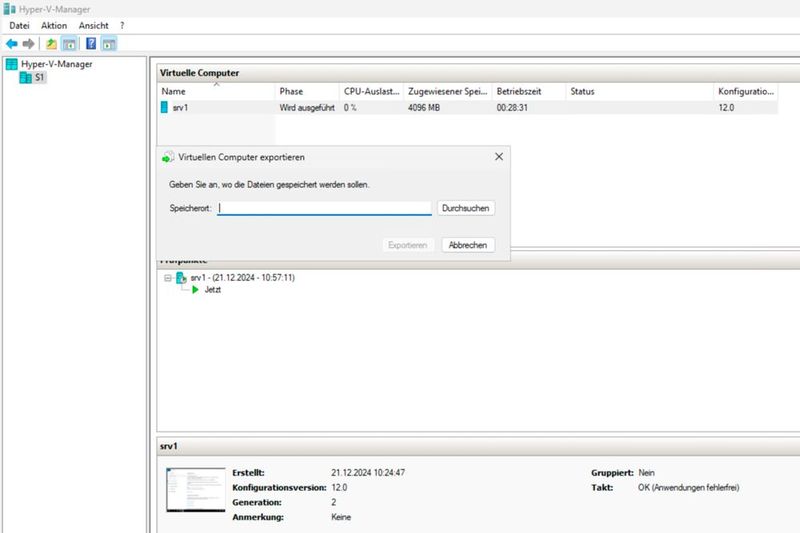Click the Gruppiert value 'Nein'
Image resolution: width=800 pixels, height=533 pixels.
click(x=646, y=473)
